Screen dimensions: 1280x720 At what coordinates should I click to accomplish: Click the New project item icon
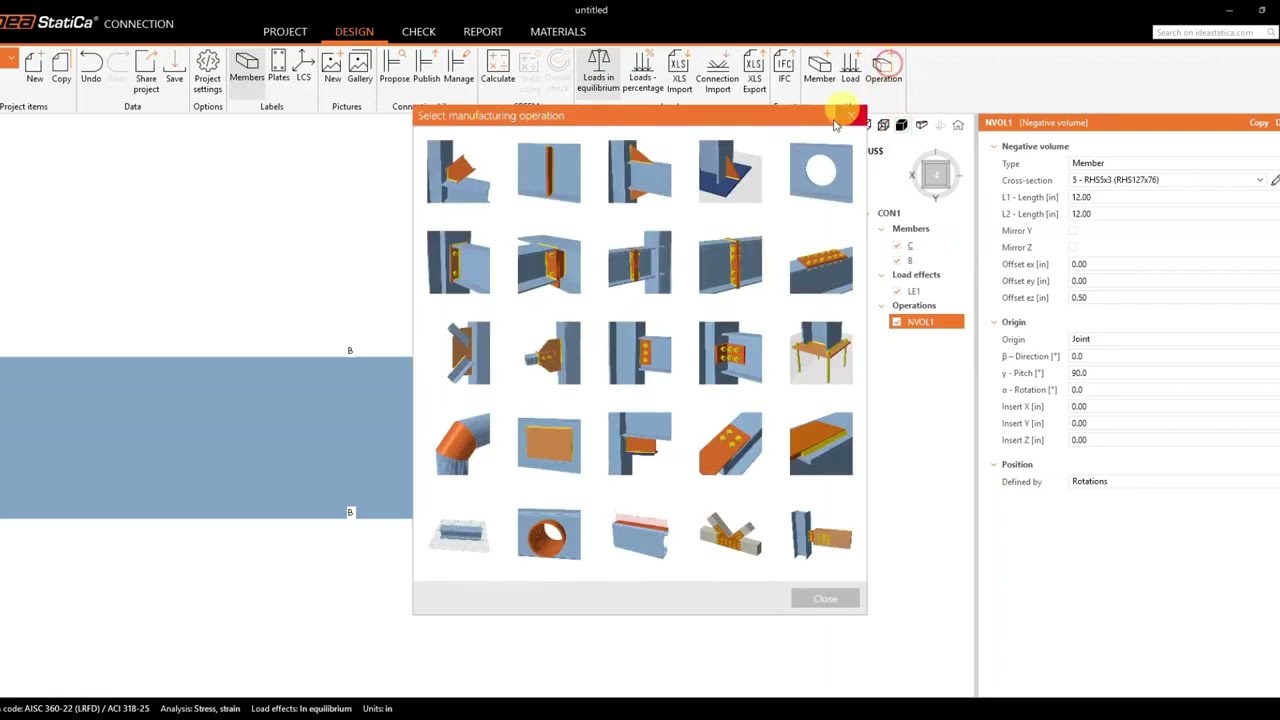pos(34,68)
